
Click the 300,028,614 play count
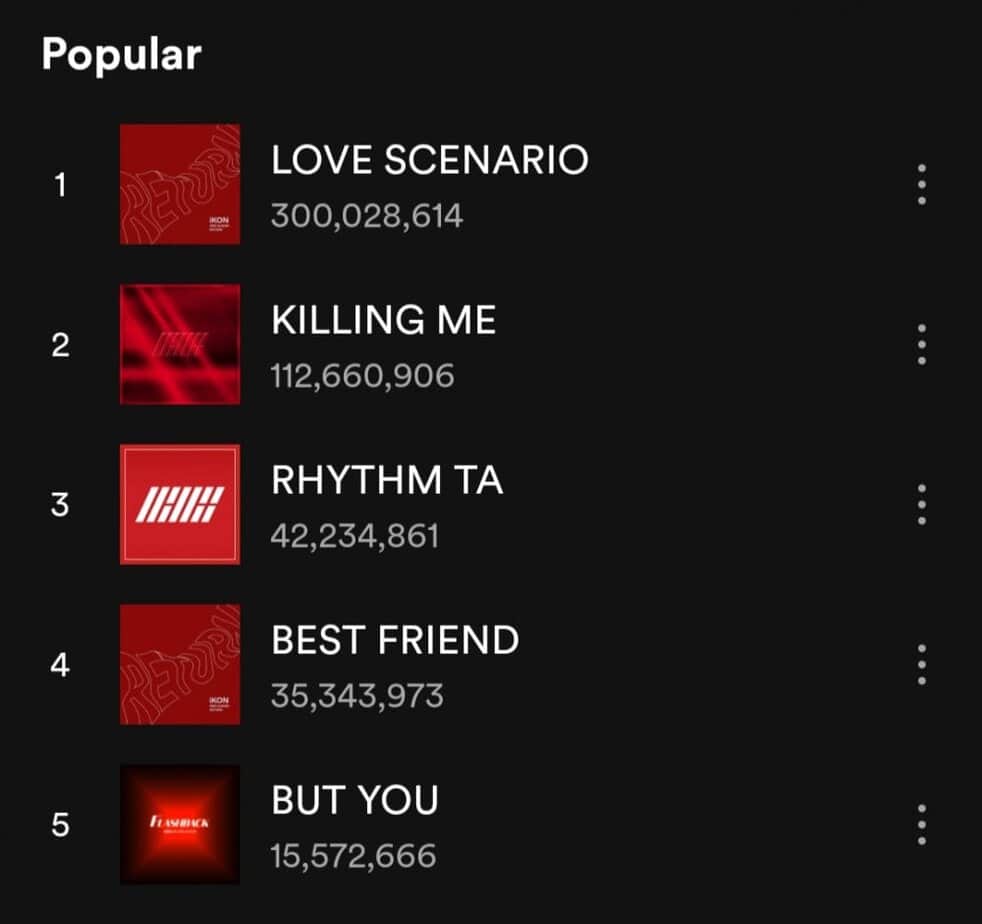click(367, 215)
